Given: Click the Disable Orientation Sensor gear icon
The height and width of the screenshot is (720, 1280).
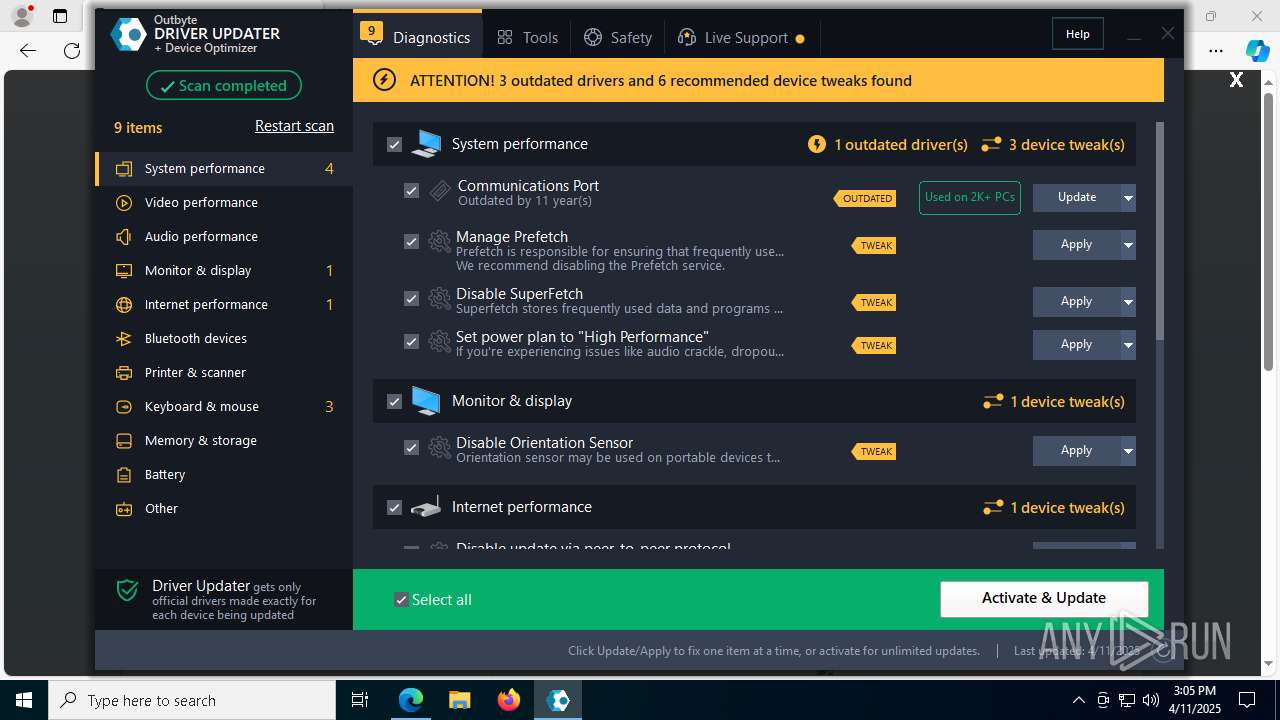Looking at the screenshot, I should pyautogui.click(x=439, y=447).
